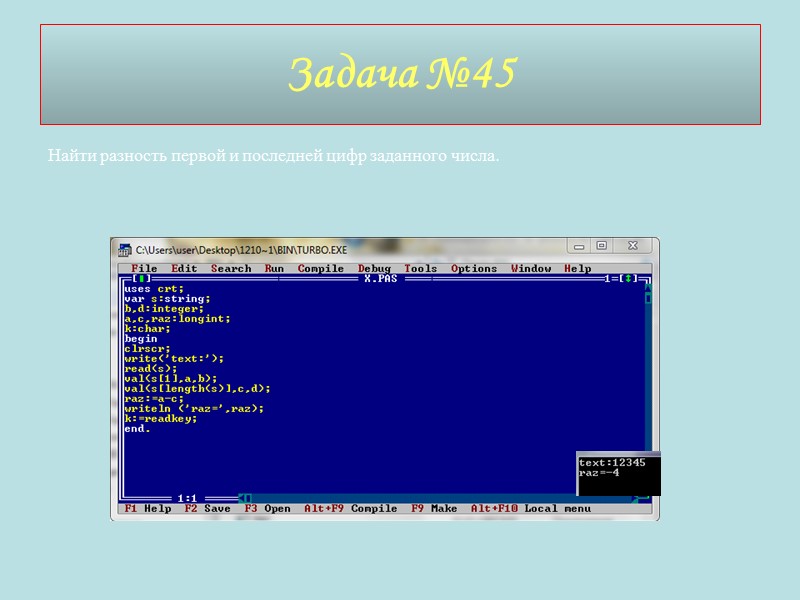
Task: Click the vertical scrollbar up arrow
Action: (x=648, y=288)
